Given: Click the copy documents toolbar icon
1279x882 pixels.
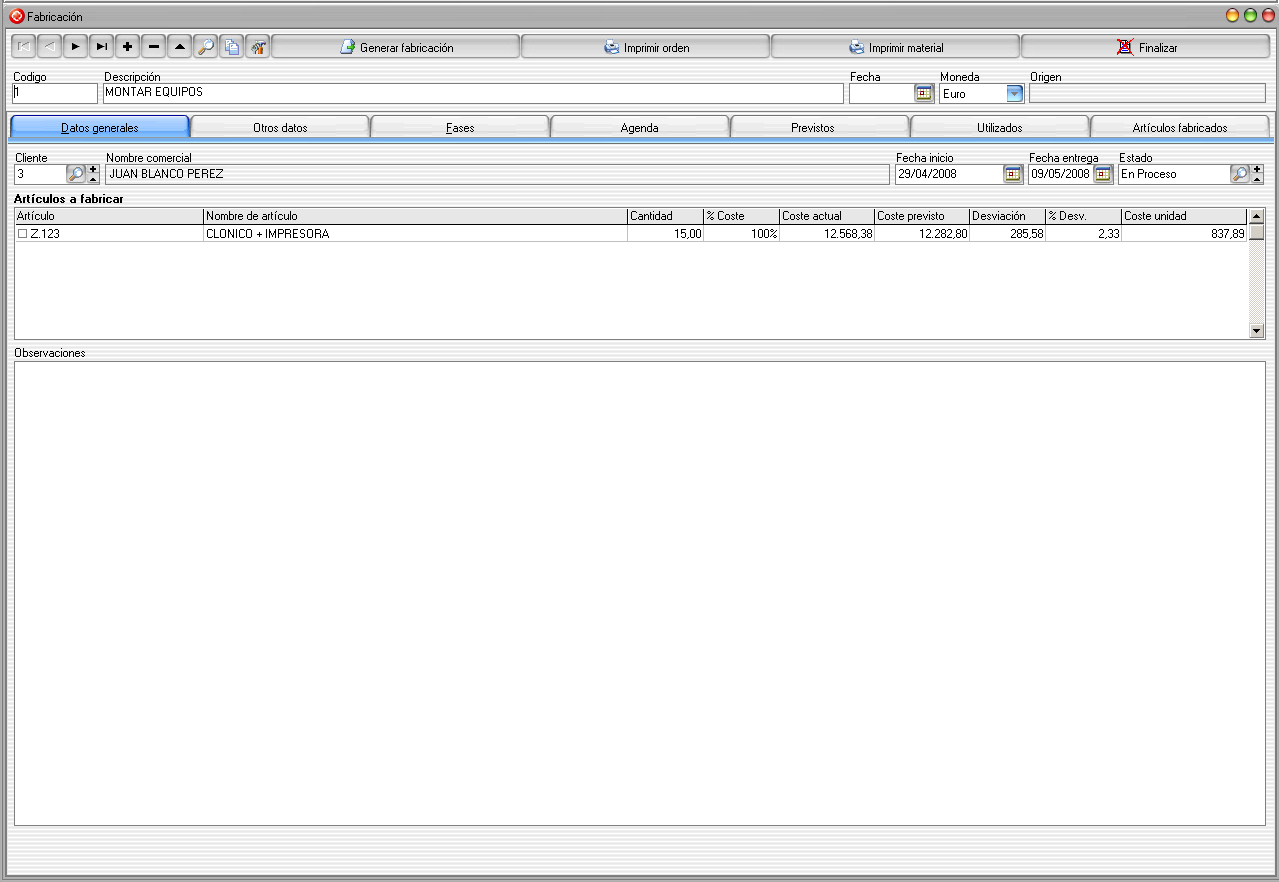Looking at the screenshot, I should click(232, 47).
